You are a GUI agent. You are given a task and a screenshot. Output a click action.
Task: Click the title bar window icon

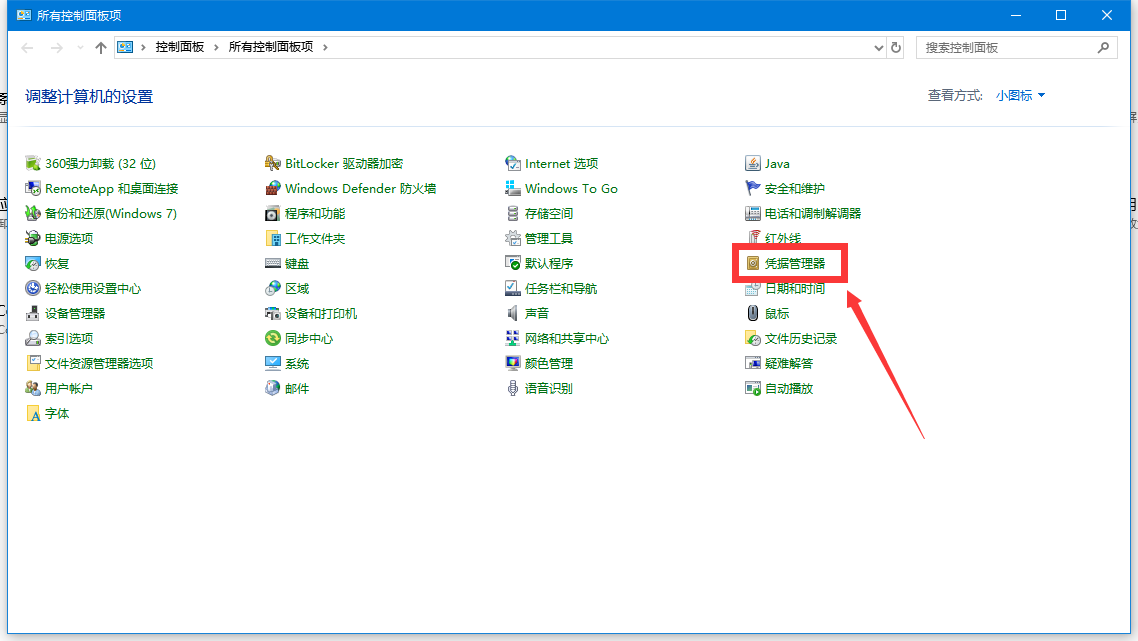(x=24, y=15)
